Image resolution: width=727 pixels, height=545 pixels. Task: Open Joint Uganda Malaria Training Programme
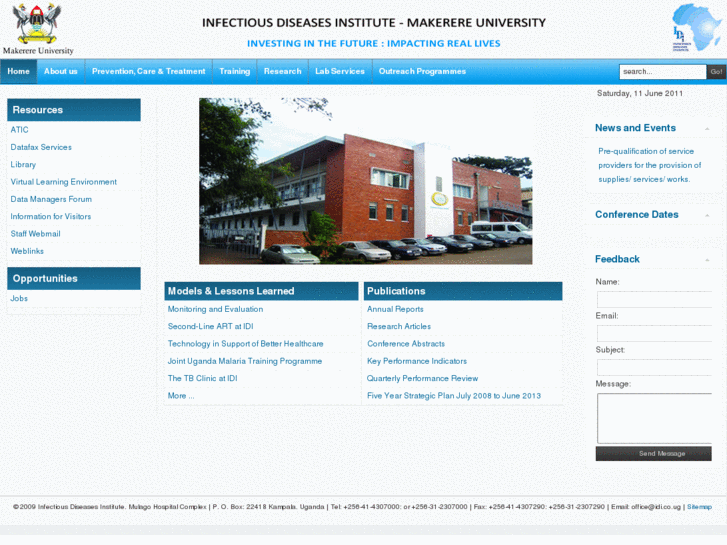pyautogui.click(x=245, y=361)
